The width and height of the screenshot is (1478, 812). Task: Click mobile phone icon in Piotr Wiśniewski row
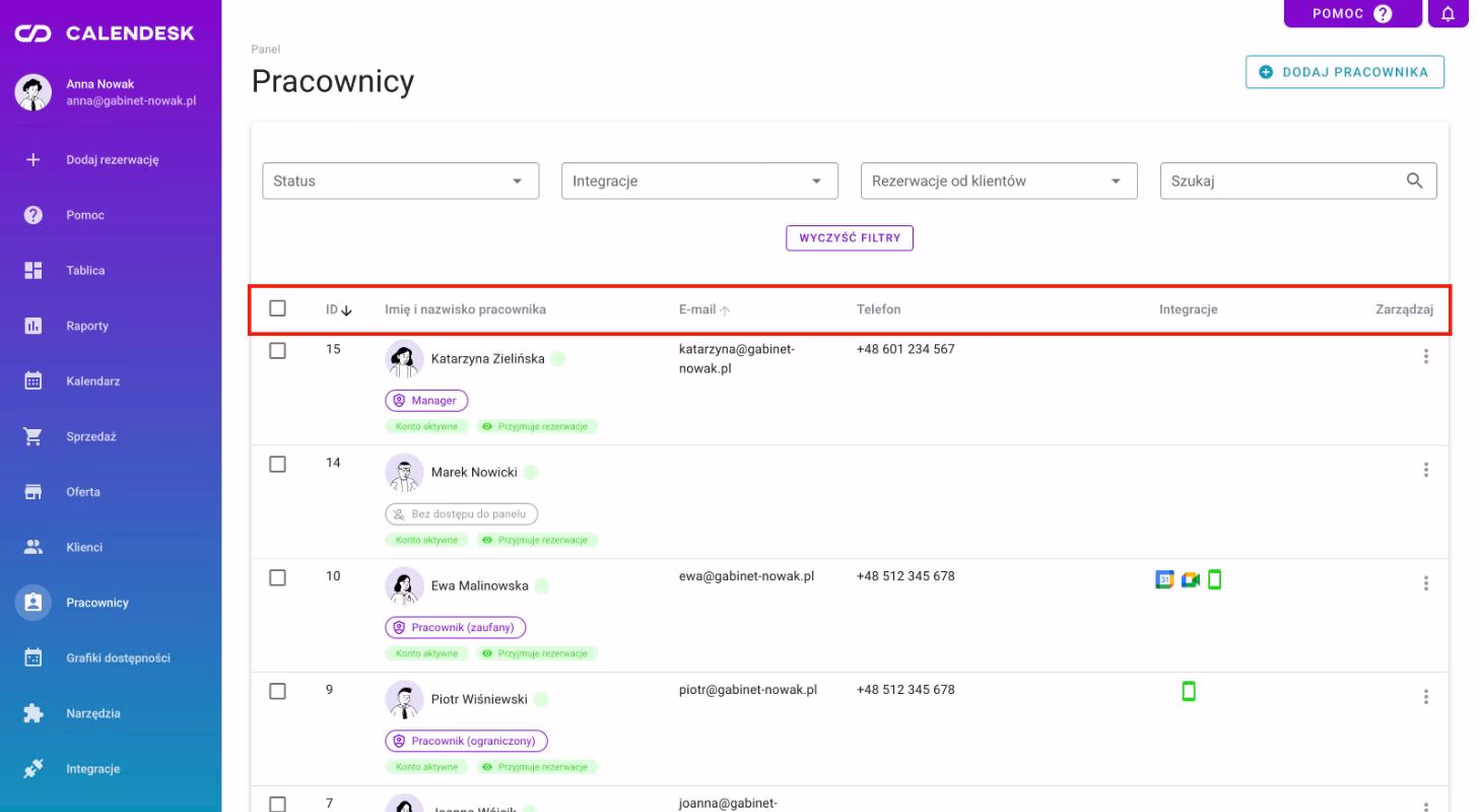1188,691
